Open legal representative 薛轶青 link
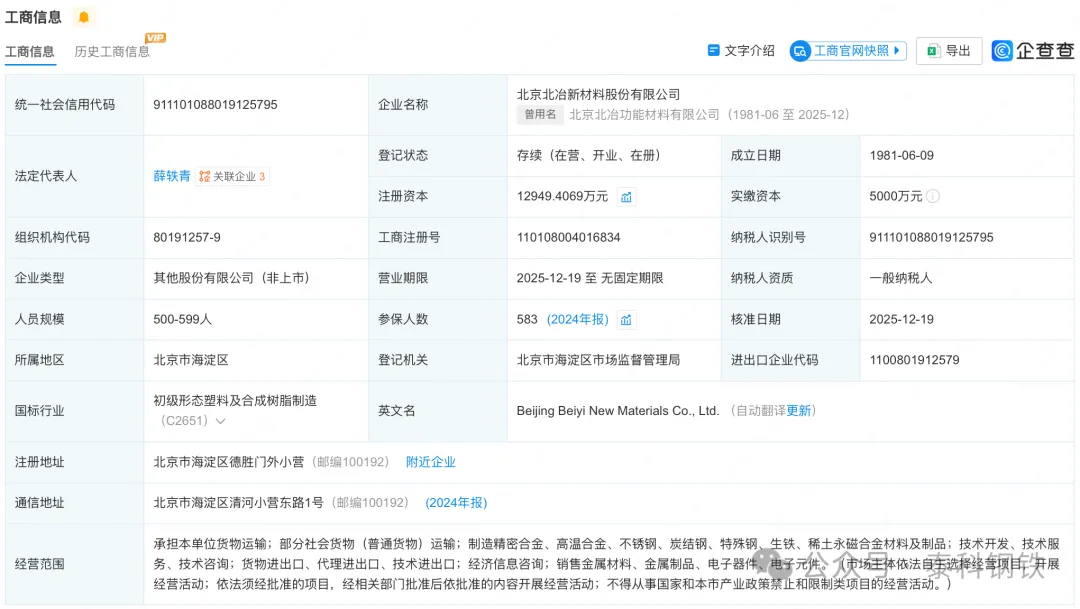 click(172, 176)
